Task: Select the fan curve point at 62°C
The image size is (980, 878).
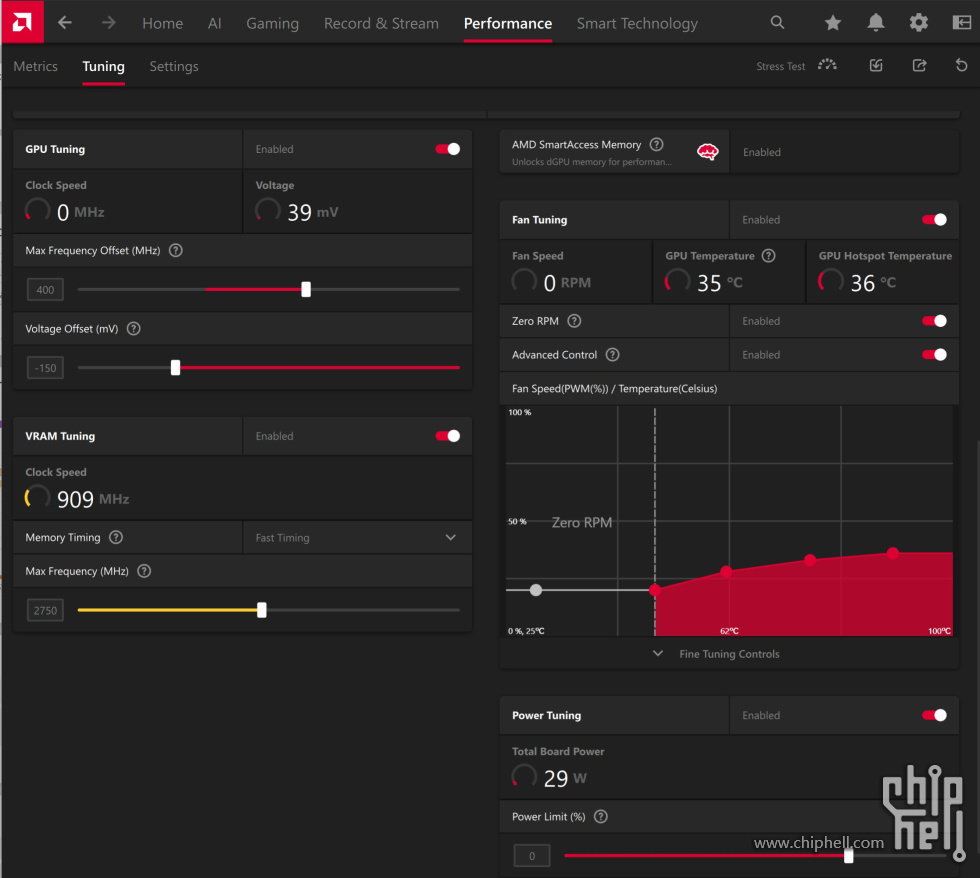Action: pos(726,571)
